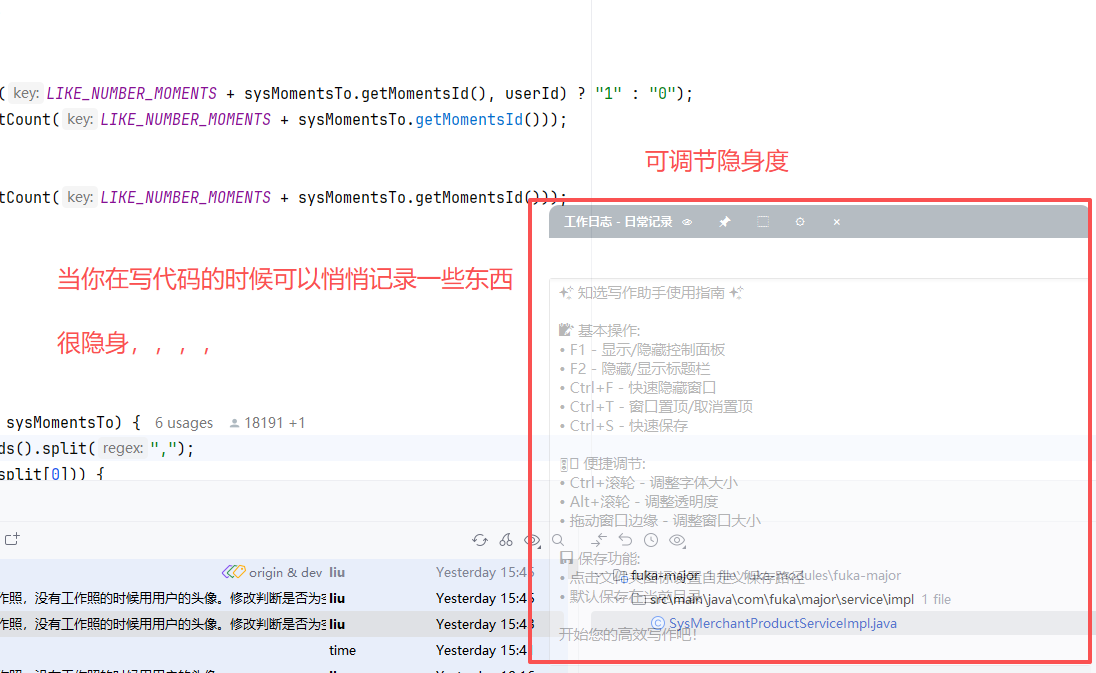Screen dimensions: 1096x673
Task: Click the search magnifier in Git log toolbar
Action: point(558,540)
